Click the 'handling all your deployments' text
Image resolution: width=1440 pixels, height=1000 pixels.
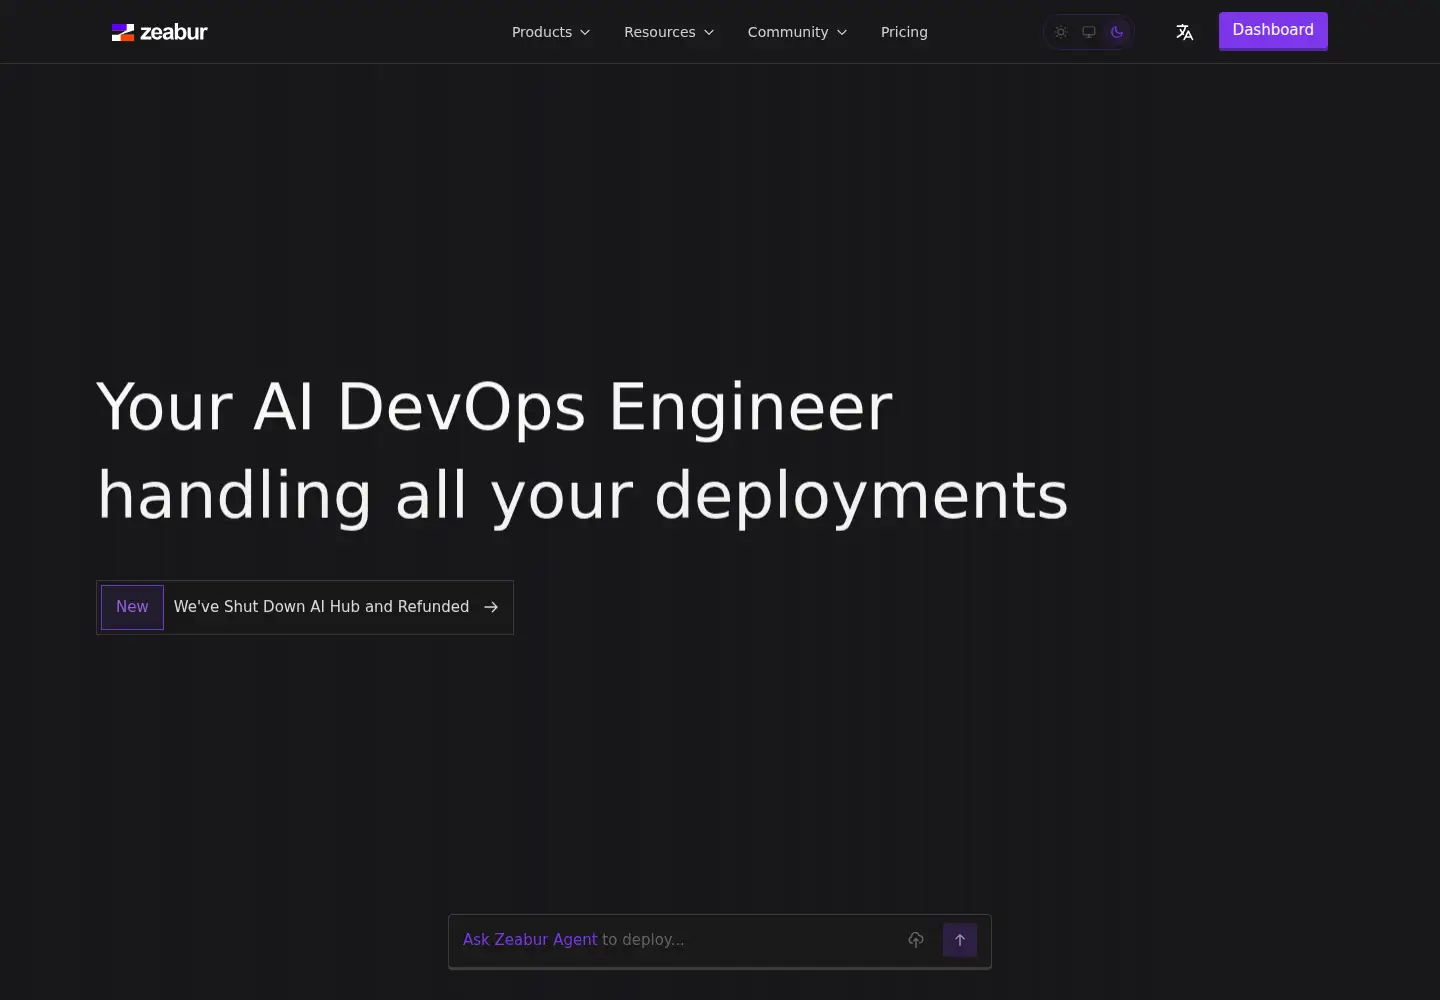tap(582, 495)
